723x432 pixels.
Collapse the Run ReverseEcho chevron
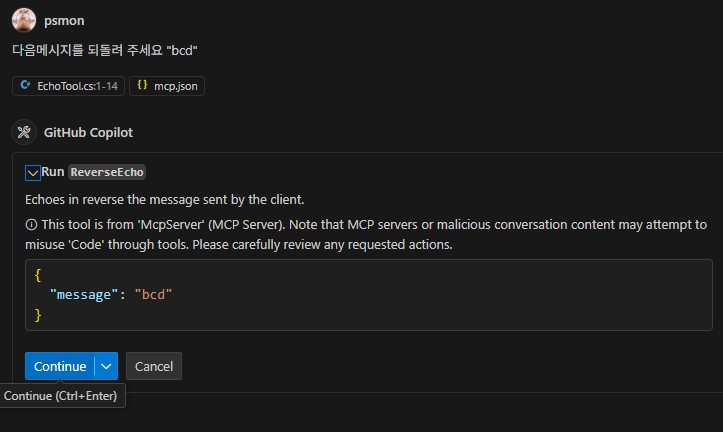32,172
